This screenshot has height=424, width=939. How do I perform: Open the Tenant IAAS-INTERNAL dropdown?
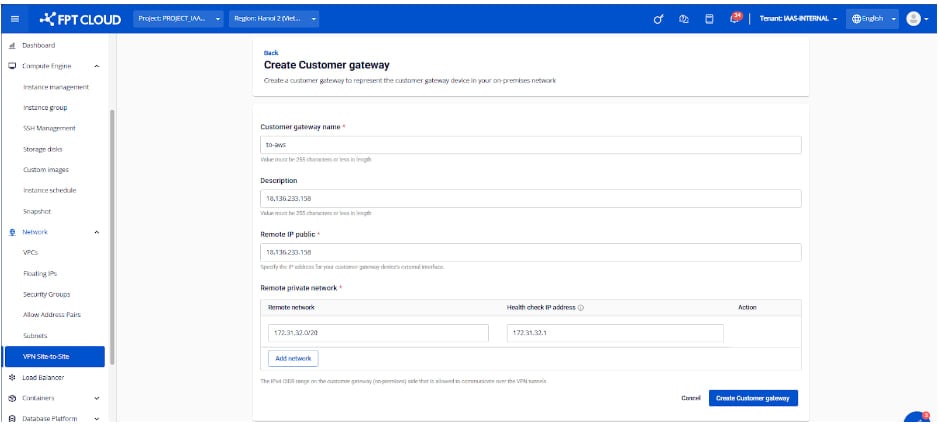[797, 18]
